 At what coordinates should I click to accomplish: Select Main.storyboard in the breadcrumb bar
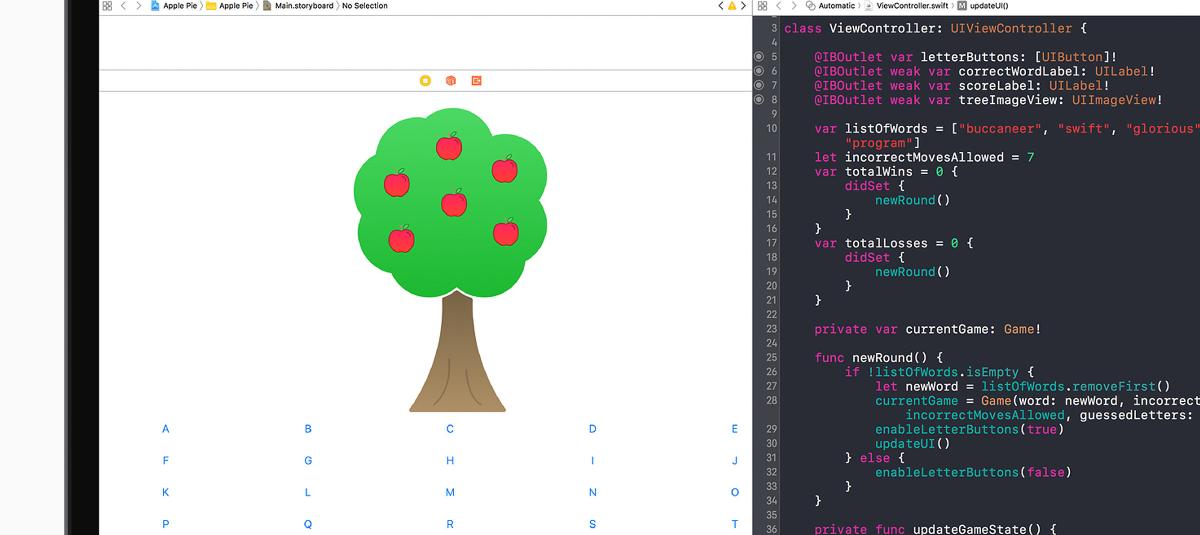pos(303,6)
